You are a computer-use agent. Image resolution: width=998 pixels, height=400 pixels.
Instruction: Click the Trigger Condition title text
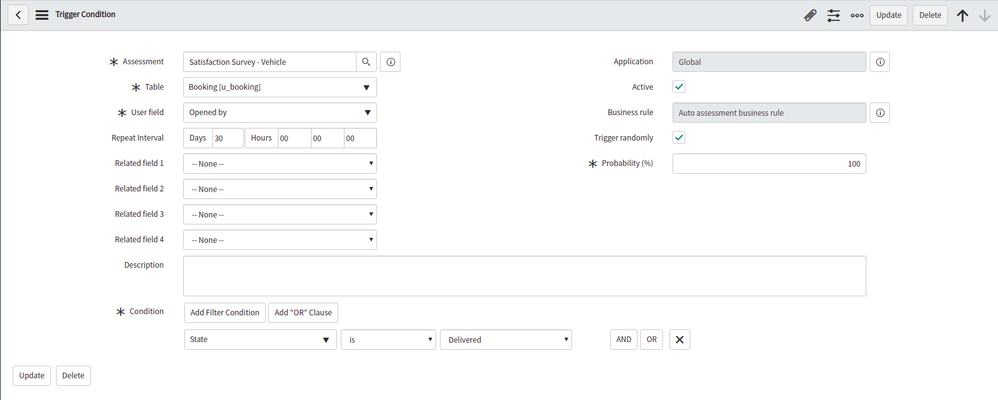tap(85, 14)
